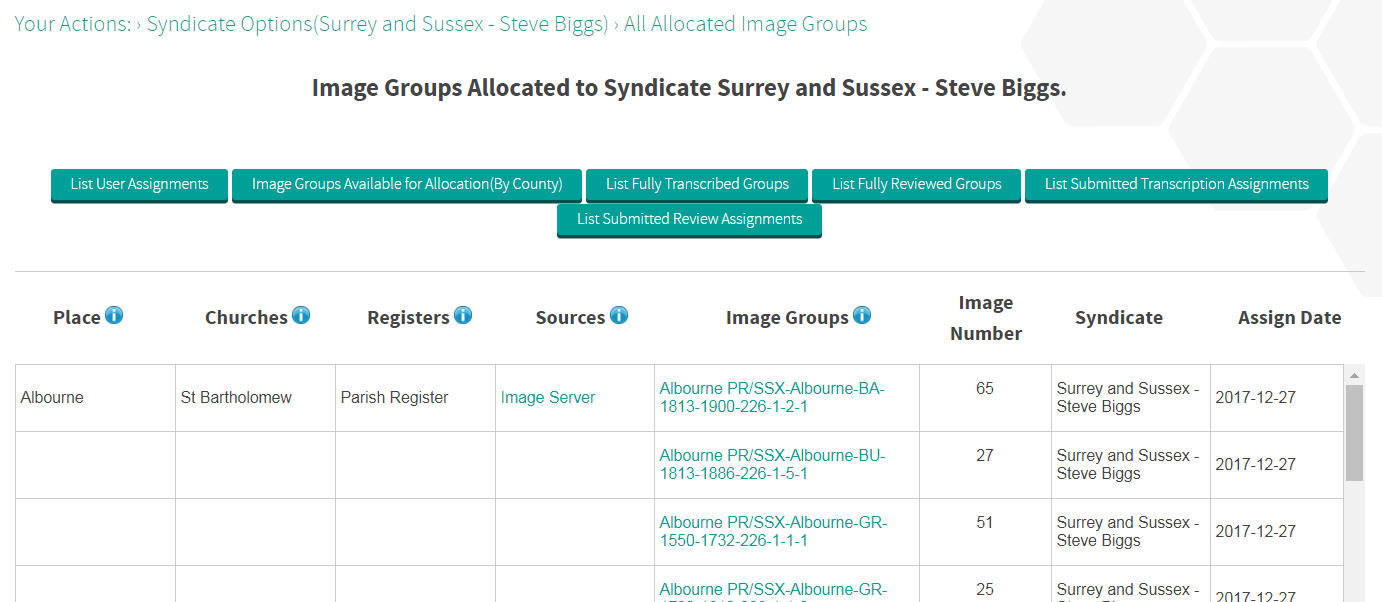This screenshot has height=602, width=1382.
Task: Open image group Albourne-GR-1550-1732-226-1-1-1
Action: [773, 532]
